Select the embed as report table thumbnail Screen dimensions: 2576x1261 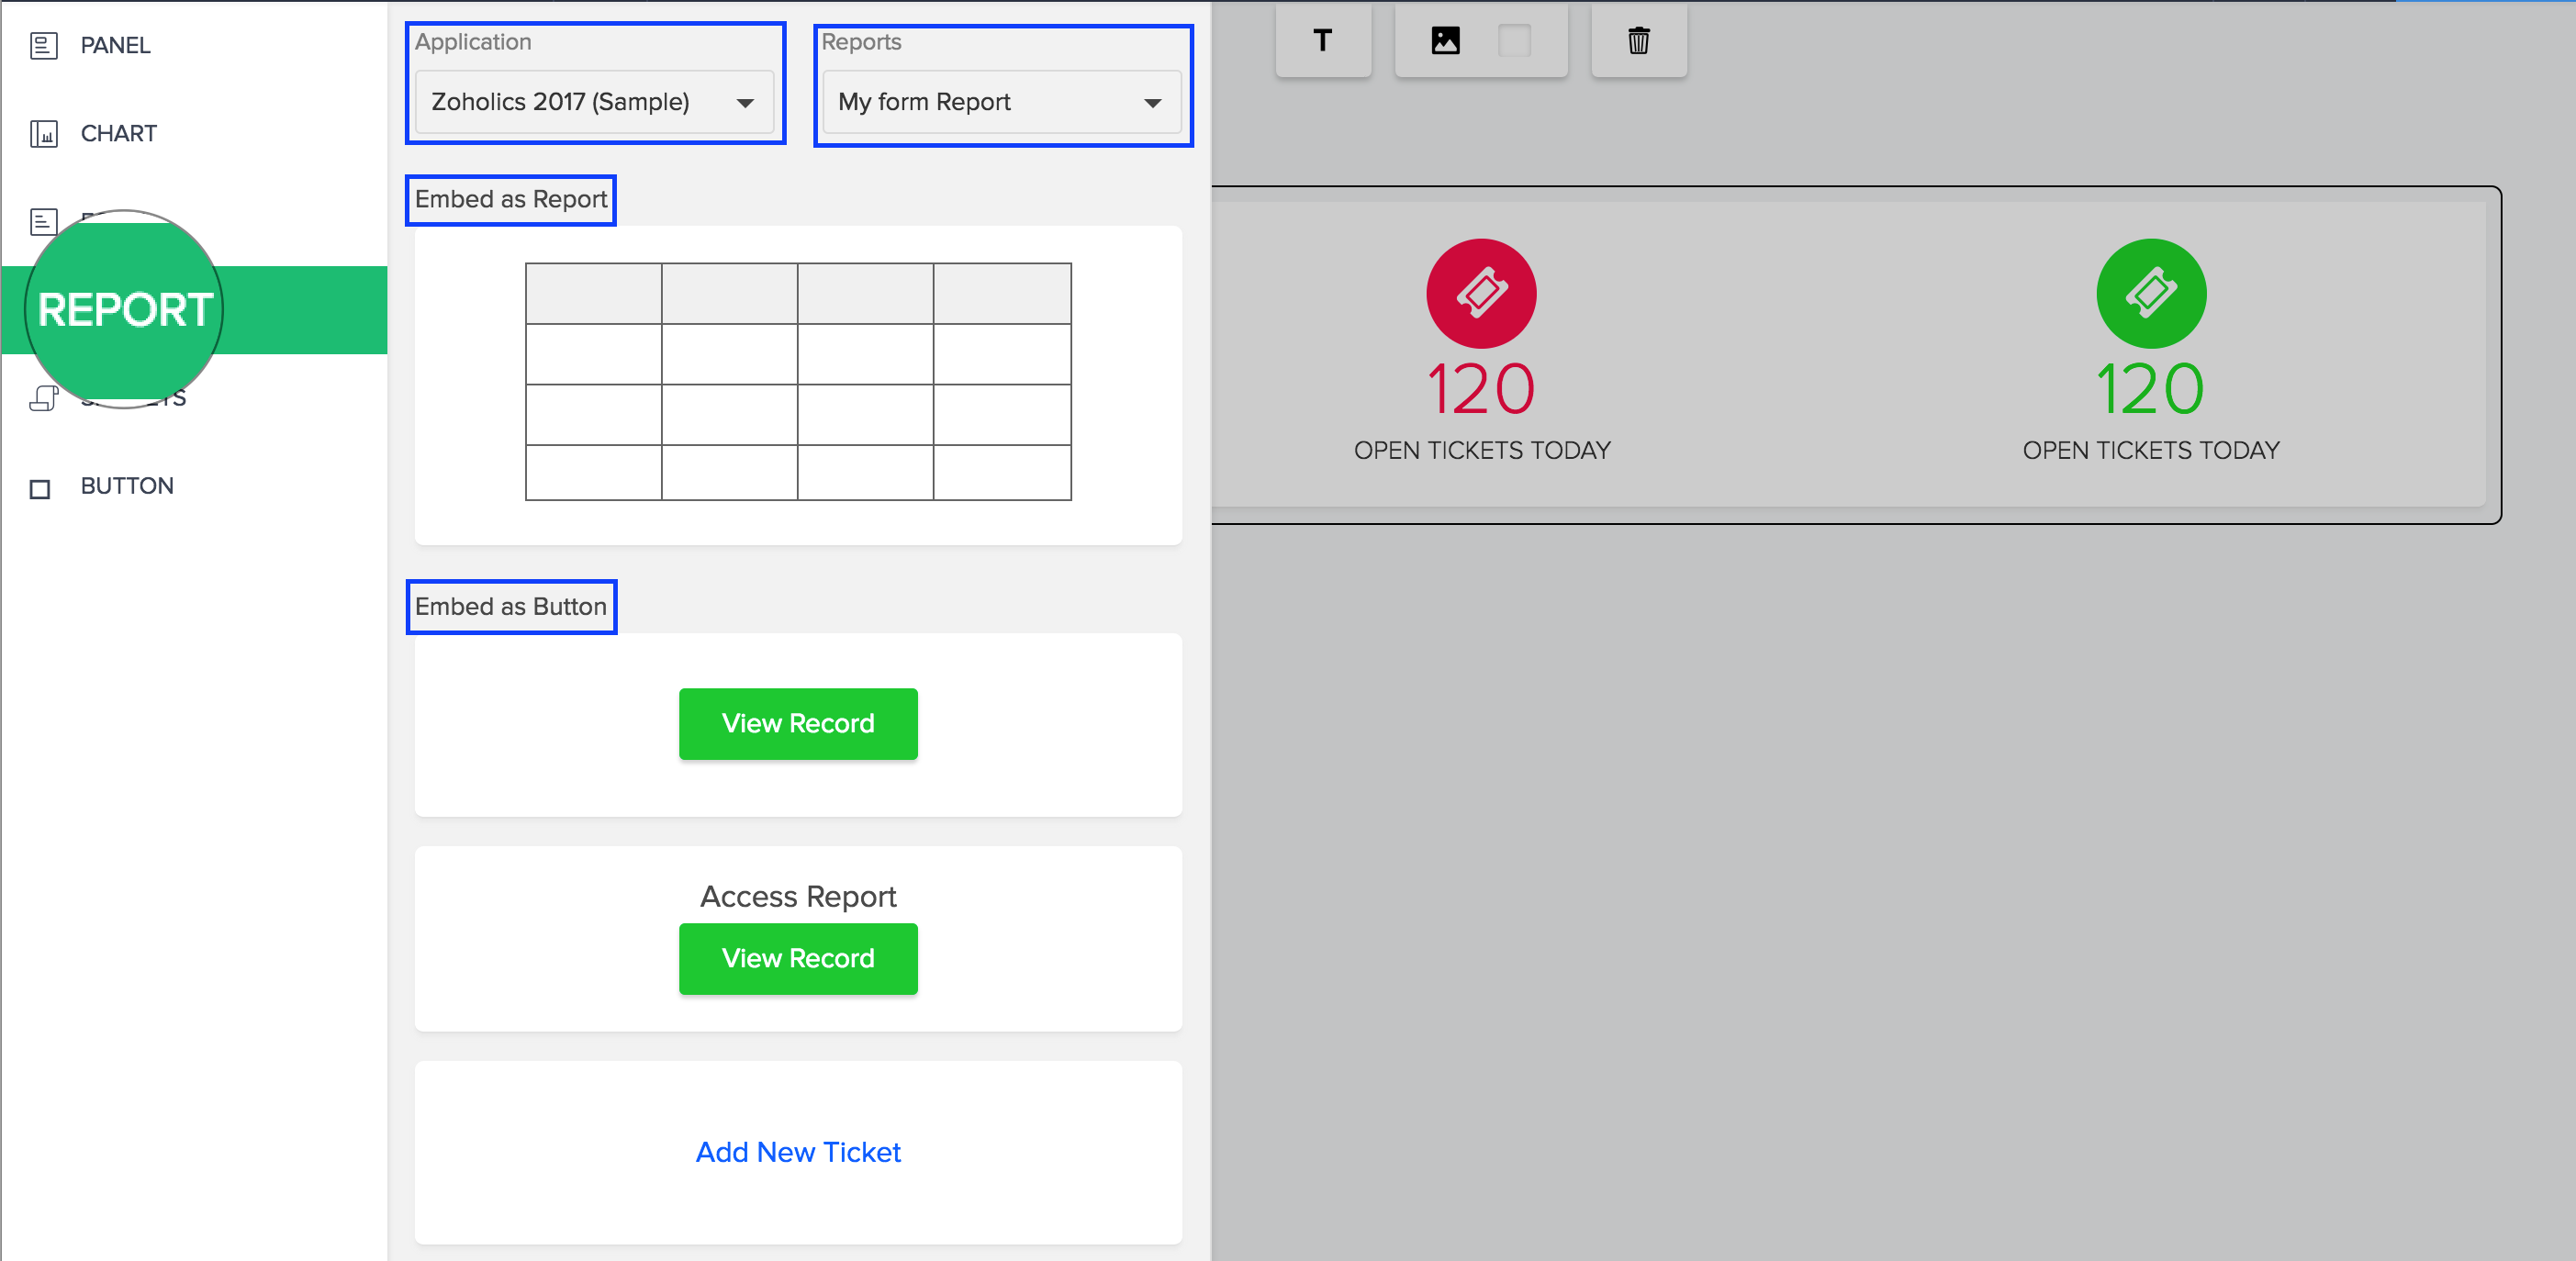click(x=797, y=382)
